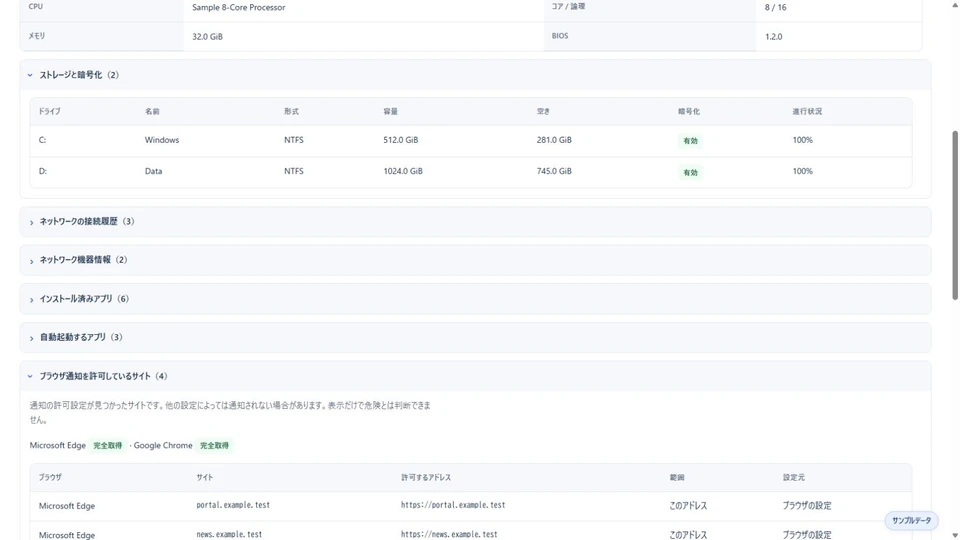The width and height of the screenshot is (960, 540).
Task: Click the 281.0 GiB free space value
Action: coord(554,140)
